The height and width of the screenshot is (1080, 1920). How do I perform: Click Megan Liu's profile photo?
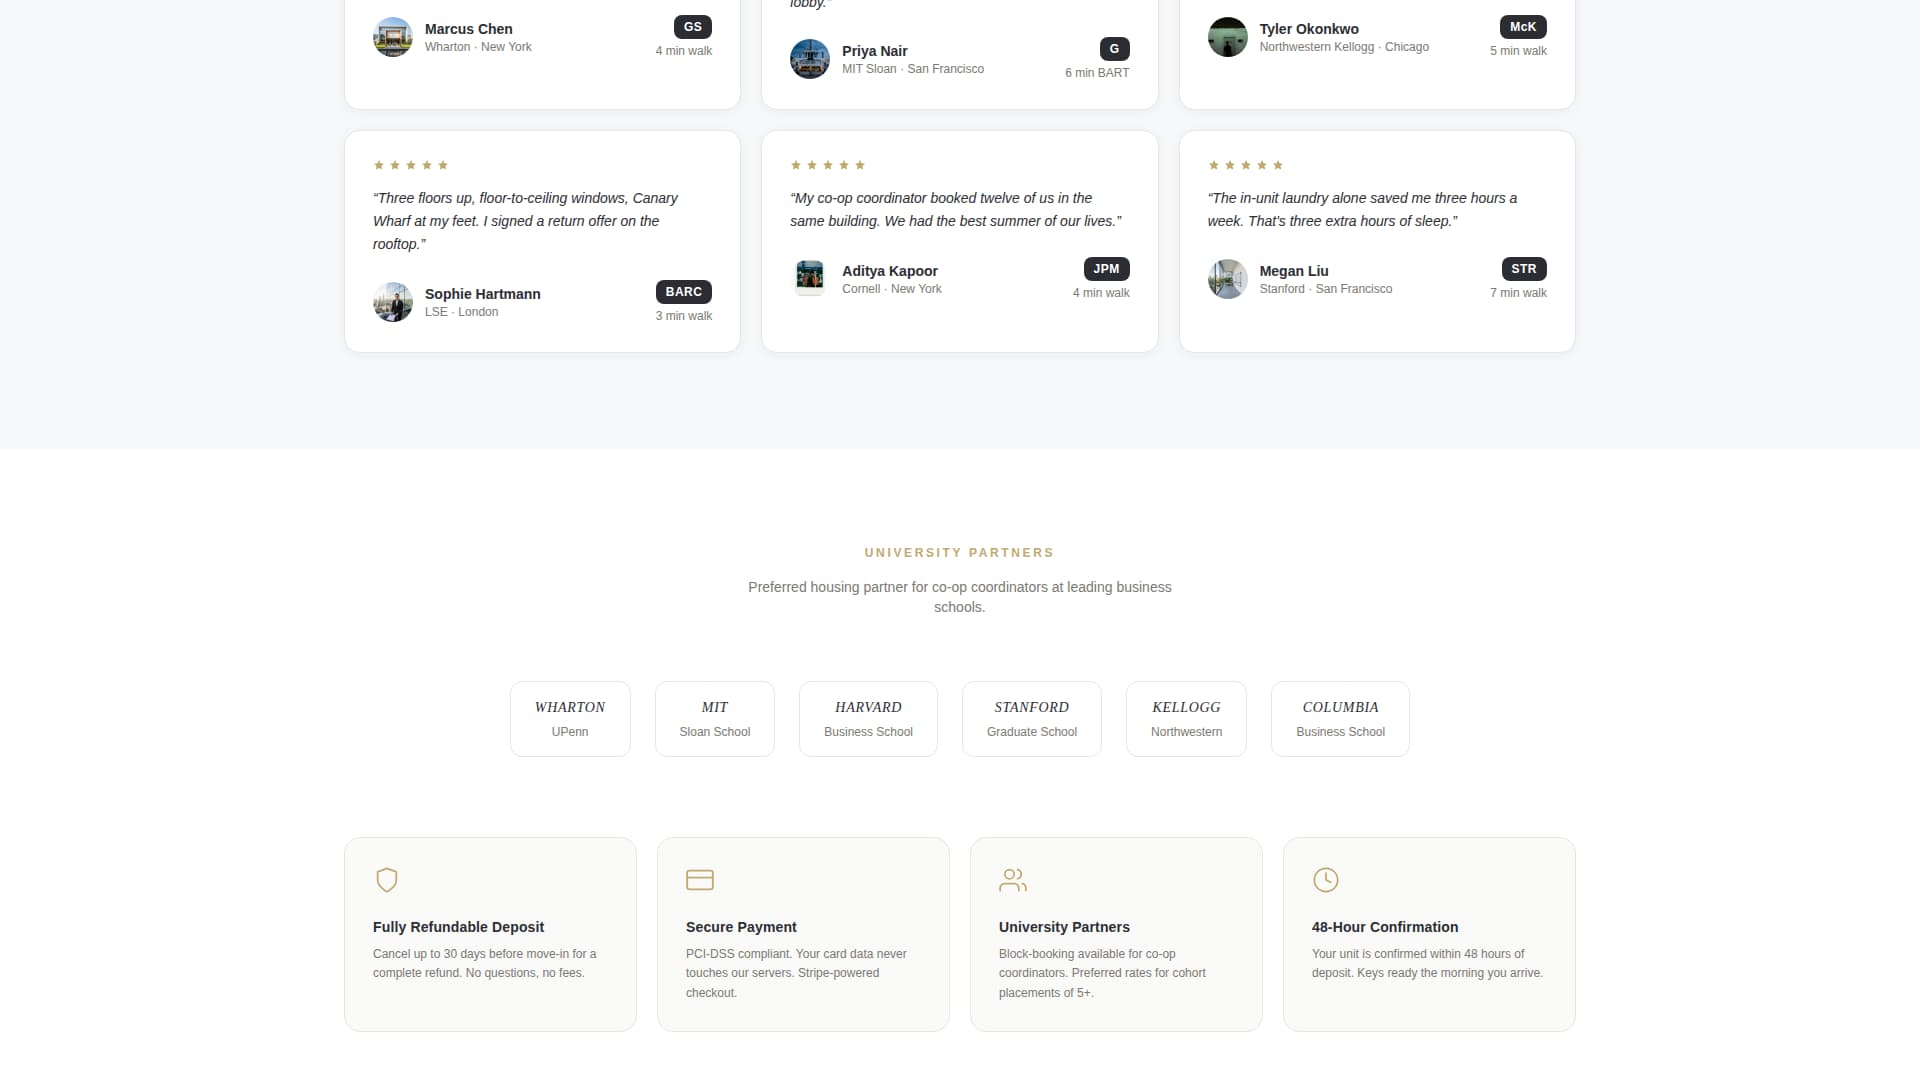[x=1226, y=278]
